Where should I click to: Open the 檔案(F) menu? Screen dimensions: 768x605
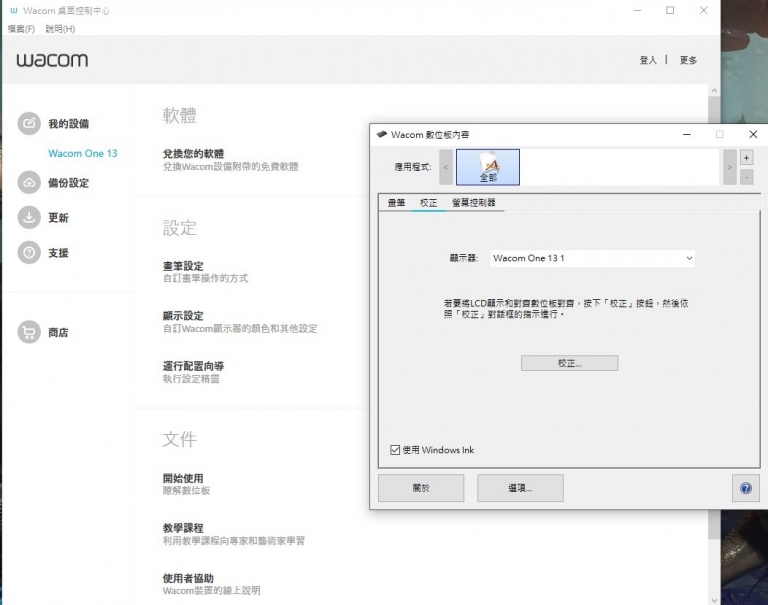pos(21,29)
